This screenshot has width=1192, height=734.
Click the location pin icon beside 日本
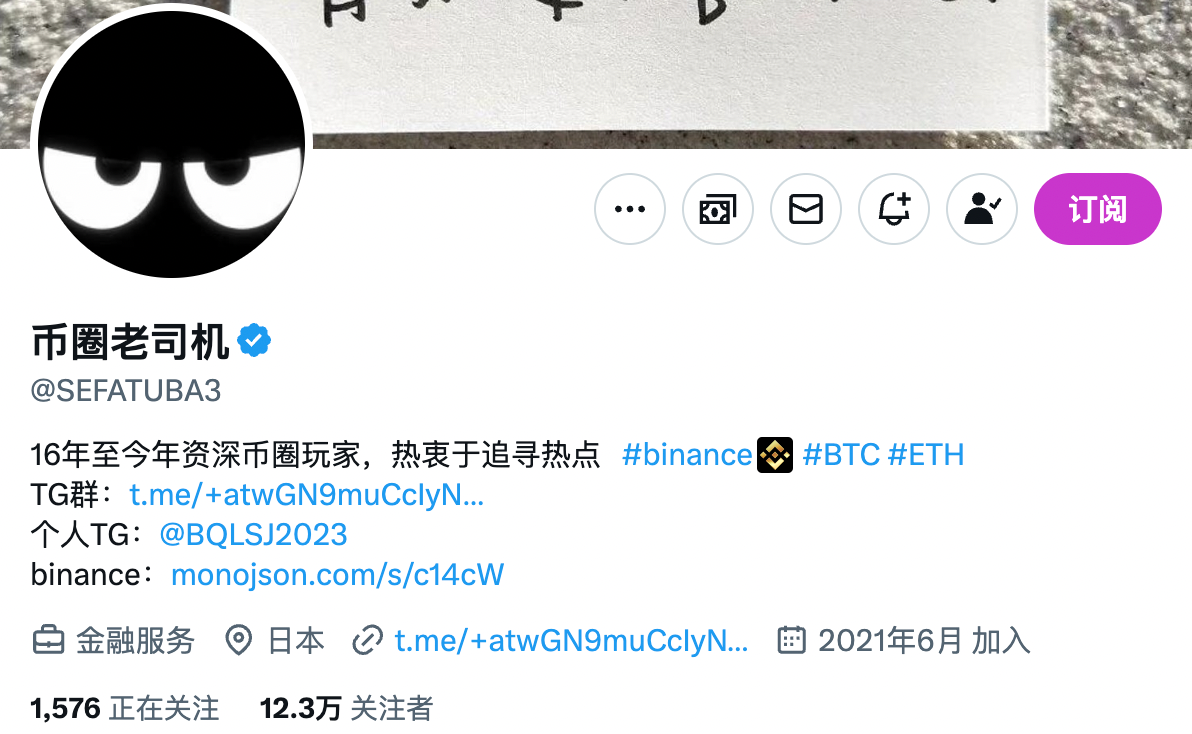239,641
